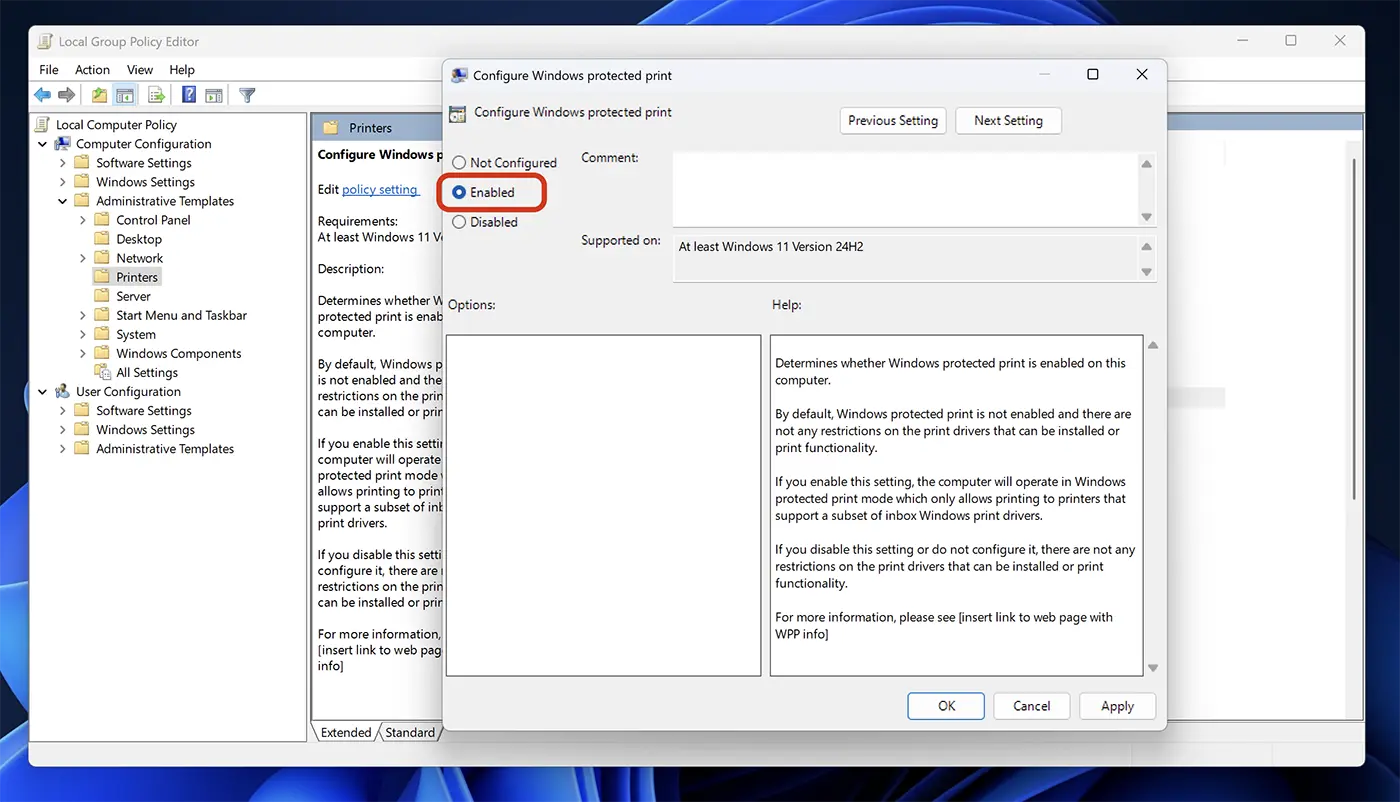1400x802 pixels.
Task: Open Help via the blue question mark icon
Action: 189,95
